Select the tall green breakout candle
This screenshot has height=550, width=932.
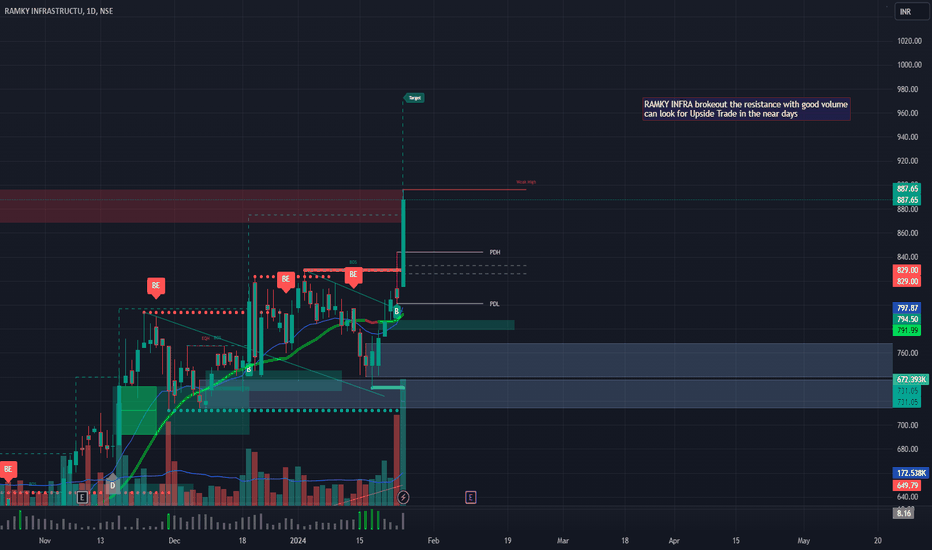(x=403, y=243)
